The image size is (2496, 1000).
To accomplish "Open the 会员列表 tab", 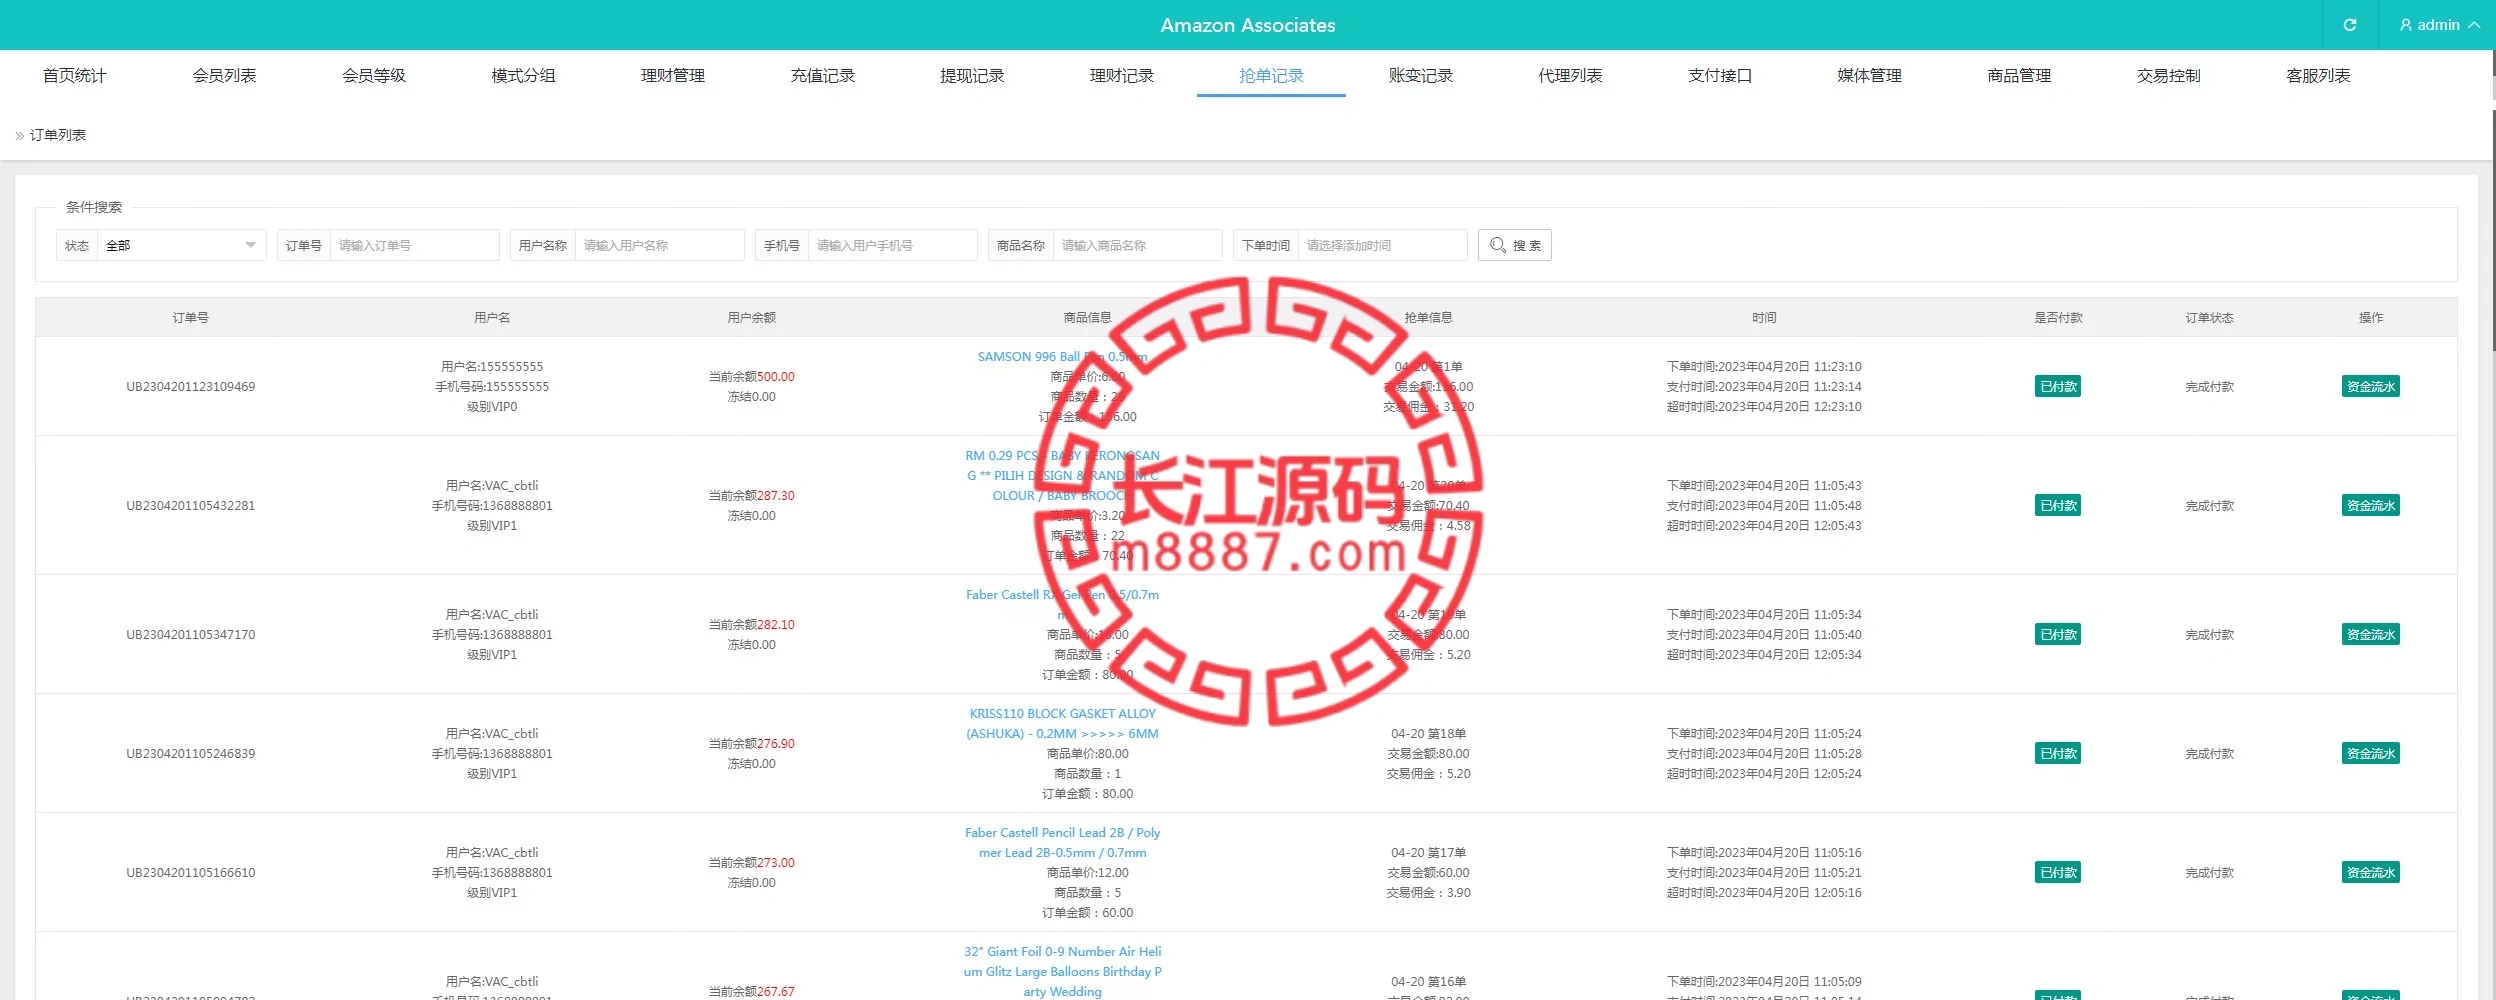I will 224,76.
